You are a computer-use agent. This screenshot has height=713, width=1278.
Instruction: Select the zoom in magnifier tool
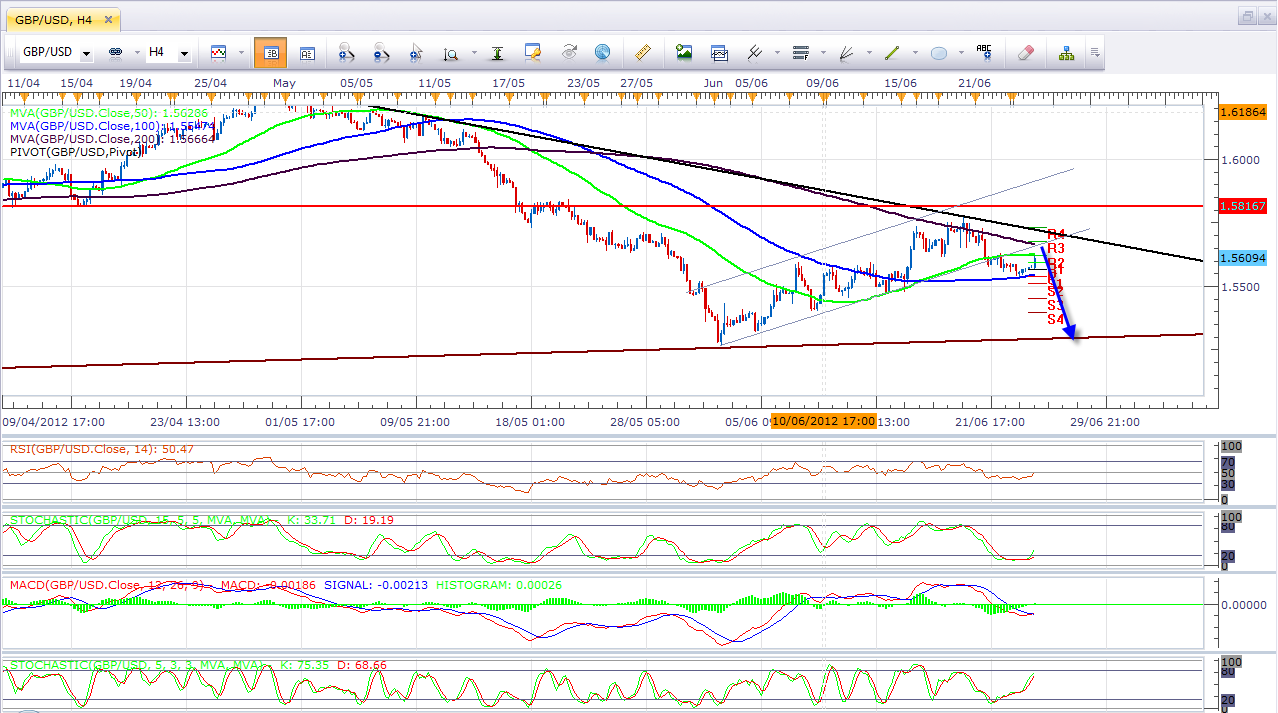tap(346, 53)
